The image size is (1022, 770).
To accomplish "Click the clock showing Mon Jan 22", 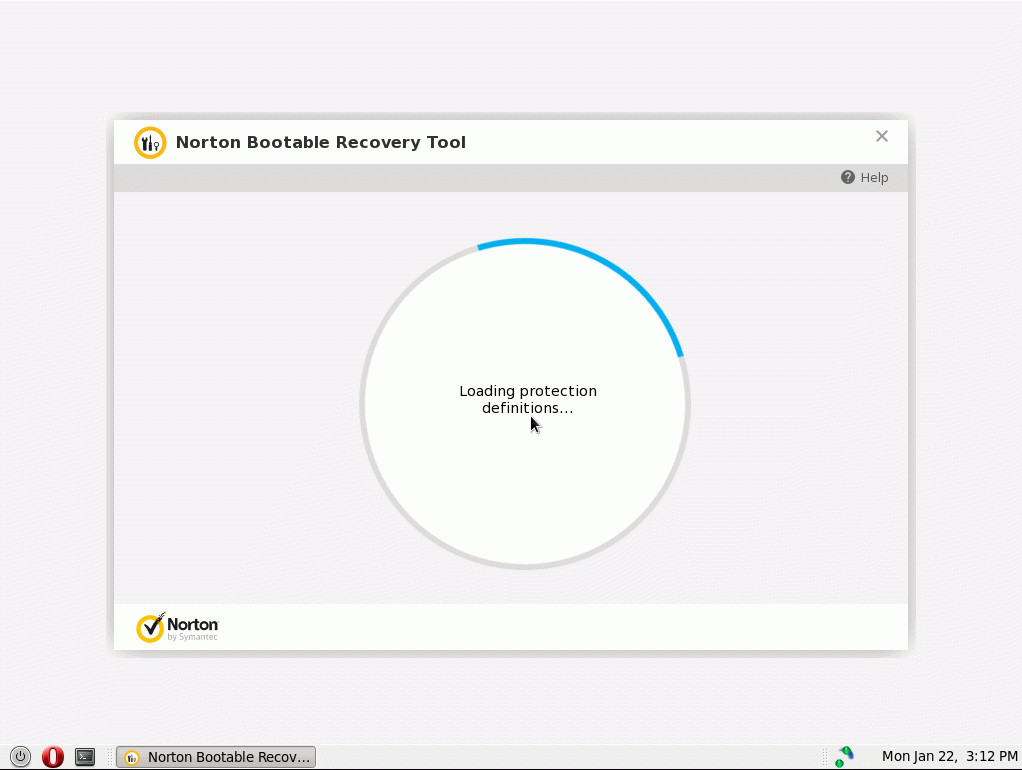I will (950, 756).
